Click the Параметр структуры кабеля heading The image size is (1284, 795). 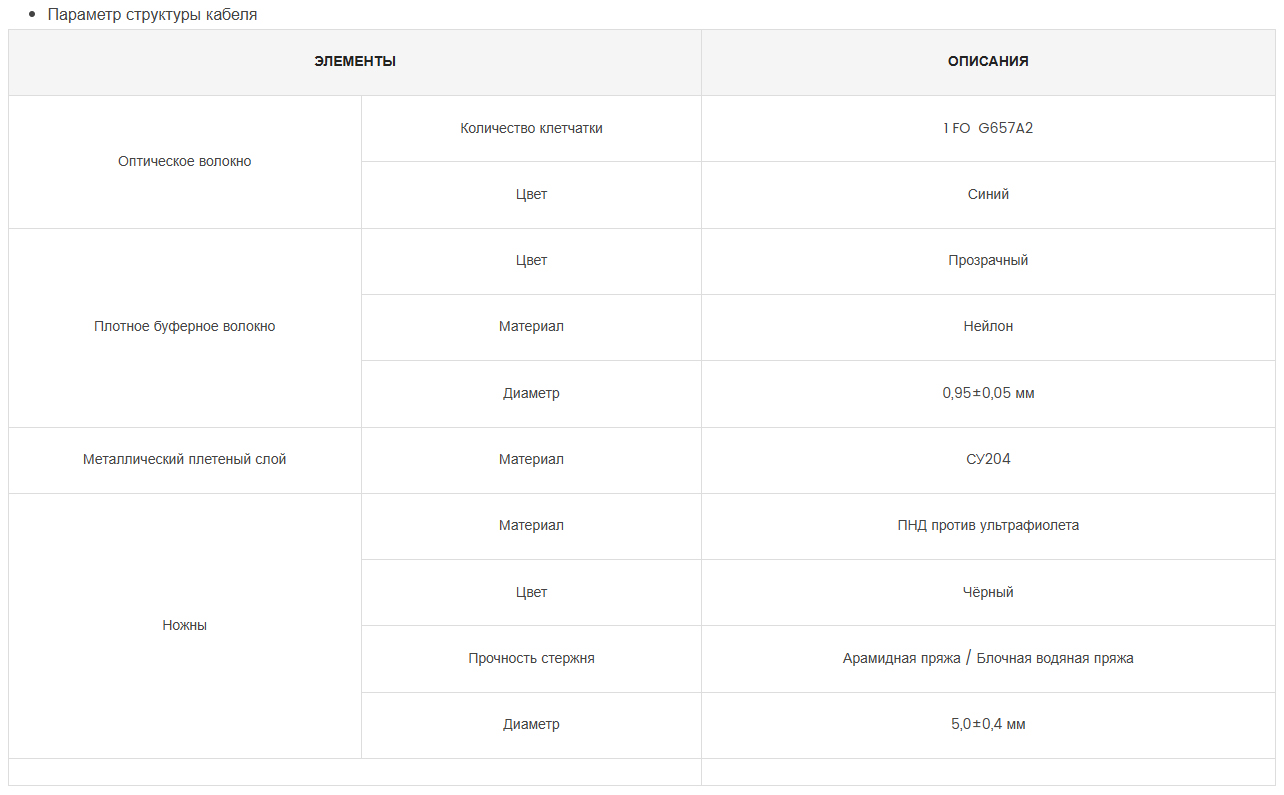tap(152, 15)
